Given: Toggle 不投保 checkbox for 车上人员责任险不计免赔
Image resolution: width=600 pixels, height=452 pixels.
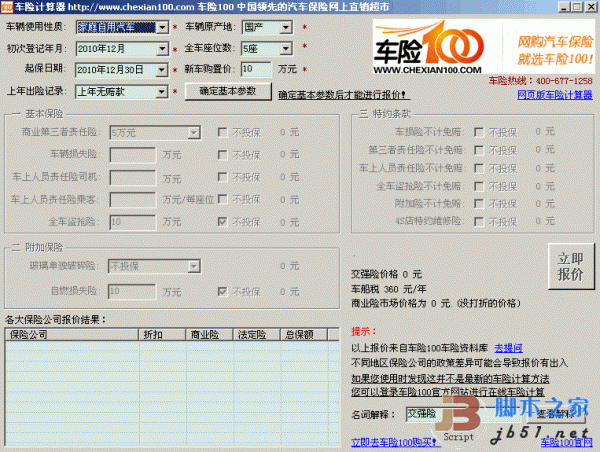Looking at the screenshot, I should tap(478, 168).
